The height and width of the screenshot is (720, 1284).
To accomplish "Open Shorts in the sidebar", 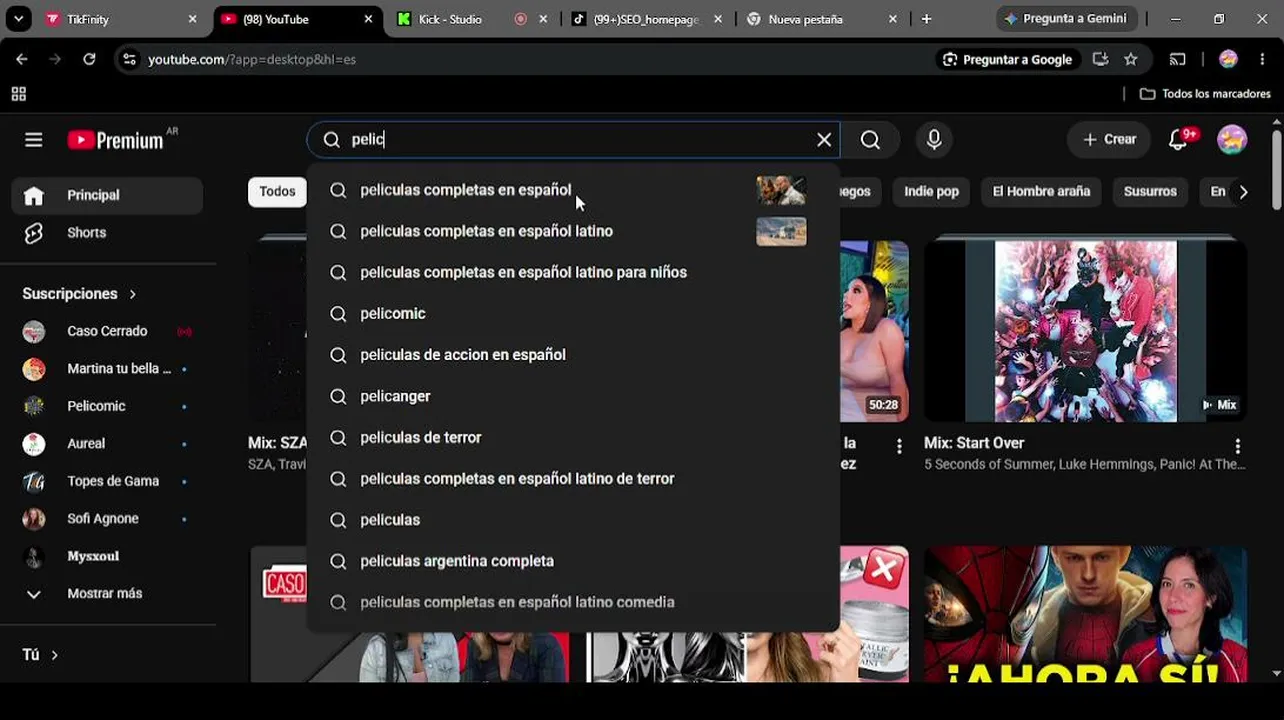I will [107, 233].
